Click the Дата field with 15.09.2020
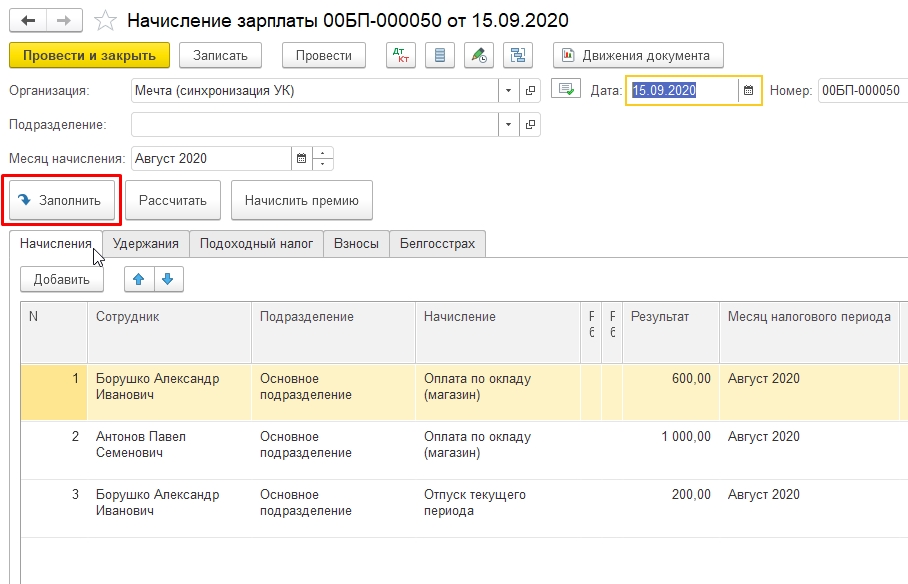Viewport: 908px width, 584px height. coord(682,90)
